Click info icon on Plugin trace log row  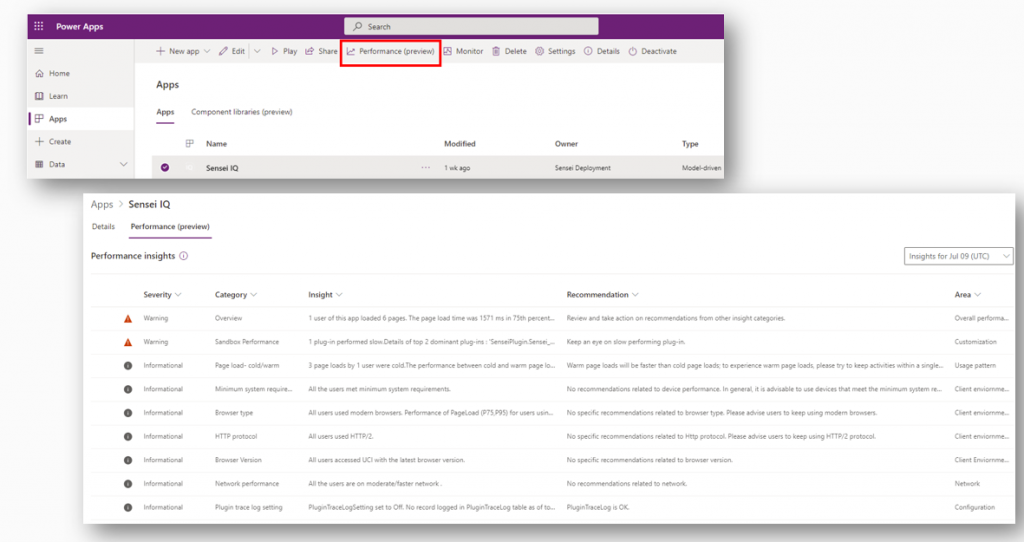point(128,507)
